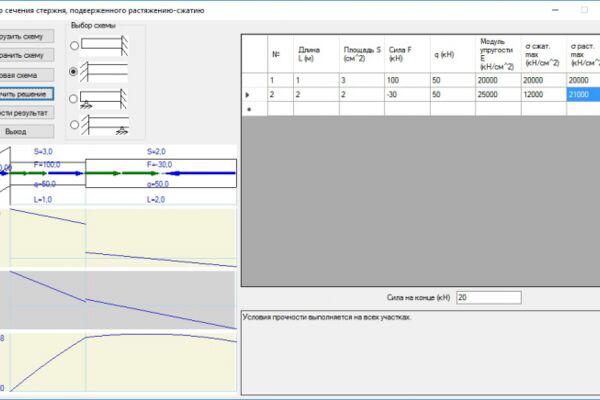Click the 'Загрузить схему' button
Image resolution: width=600 pixels, height=400 pixels.
coord(27,36)
